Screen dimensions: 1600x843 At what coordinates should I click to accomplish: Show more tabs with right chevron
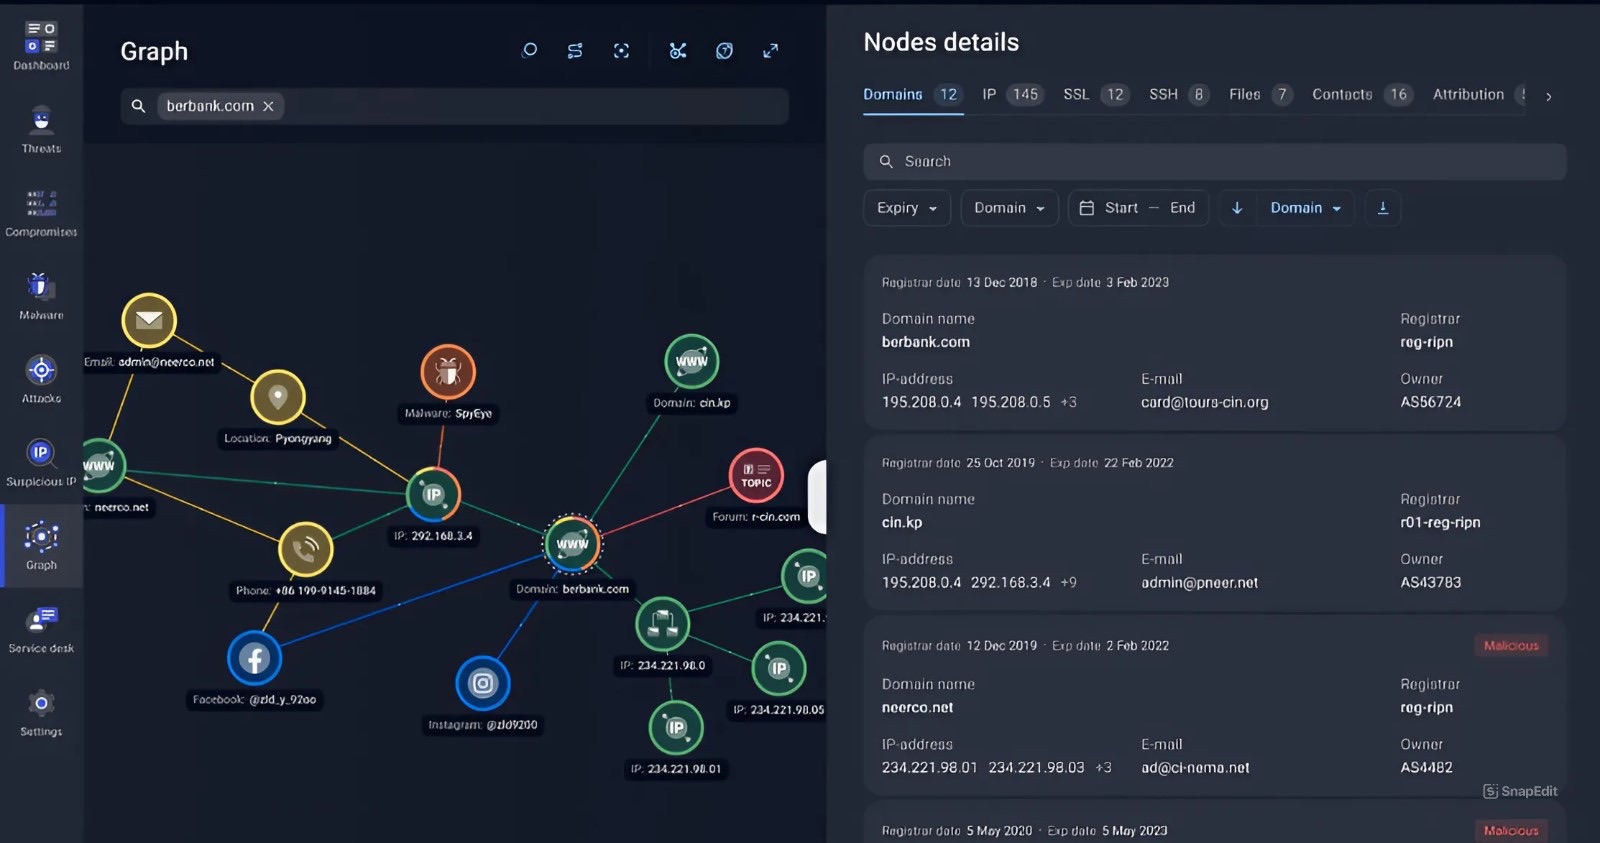tap(1549, 97)
